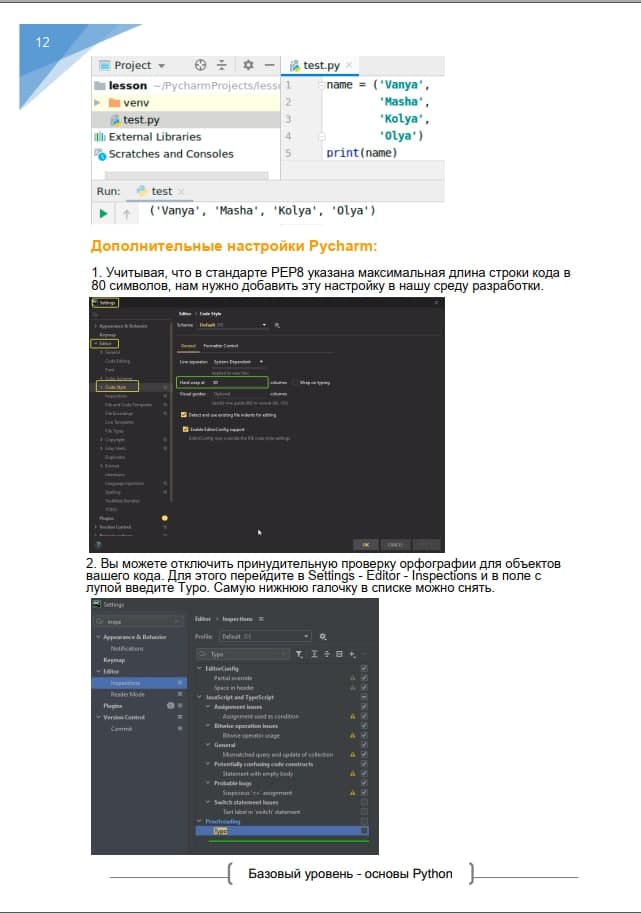
Task: Click the gear icon next to Profile dropdown
Action: coord(323,636)
